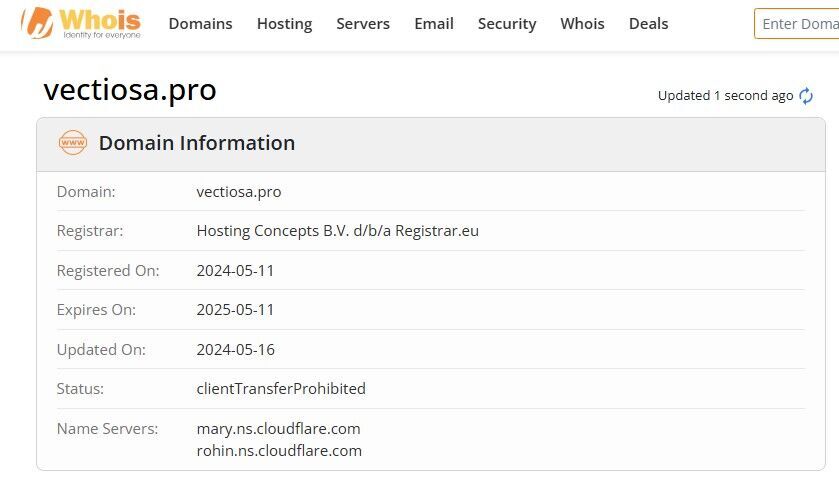Click the Domain Information header
Viewport: 839px width, 482px height.
click(197, 143)
